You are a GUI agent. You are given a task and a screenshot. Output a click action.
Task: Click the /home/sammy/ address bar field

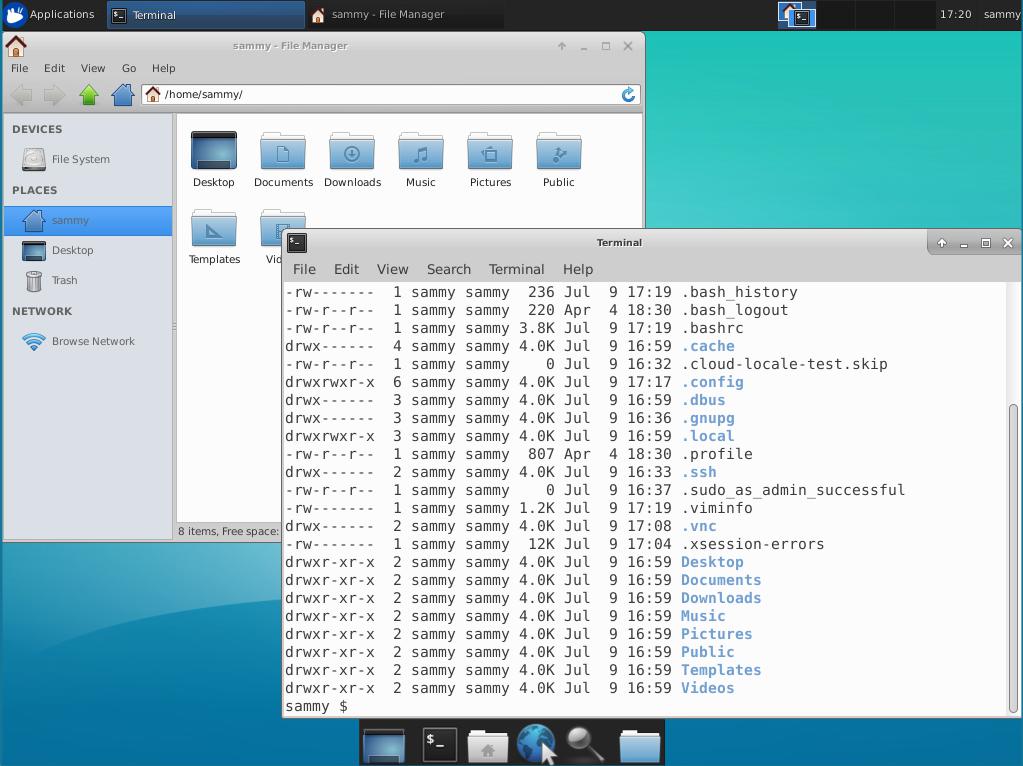tap(390, 94)
